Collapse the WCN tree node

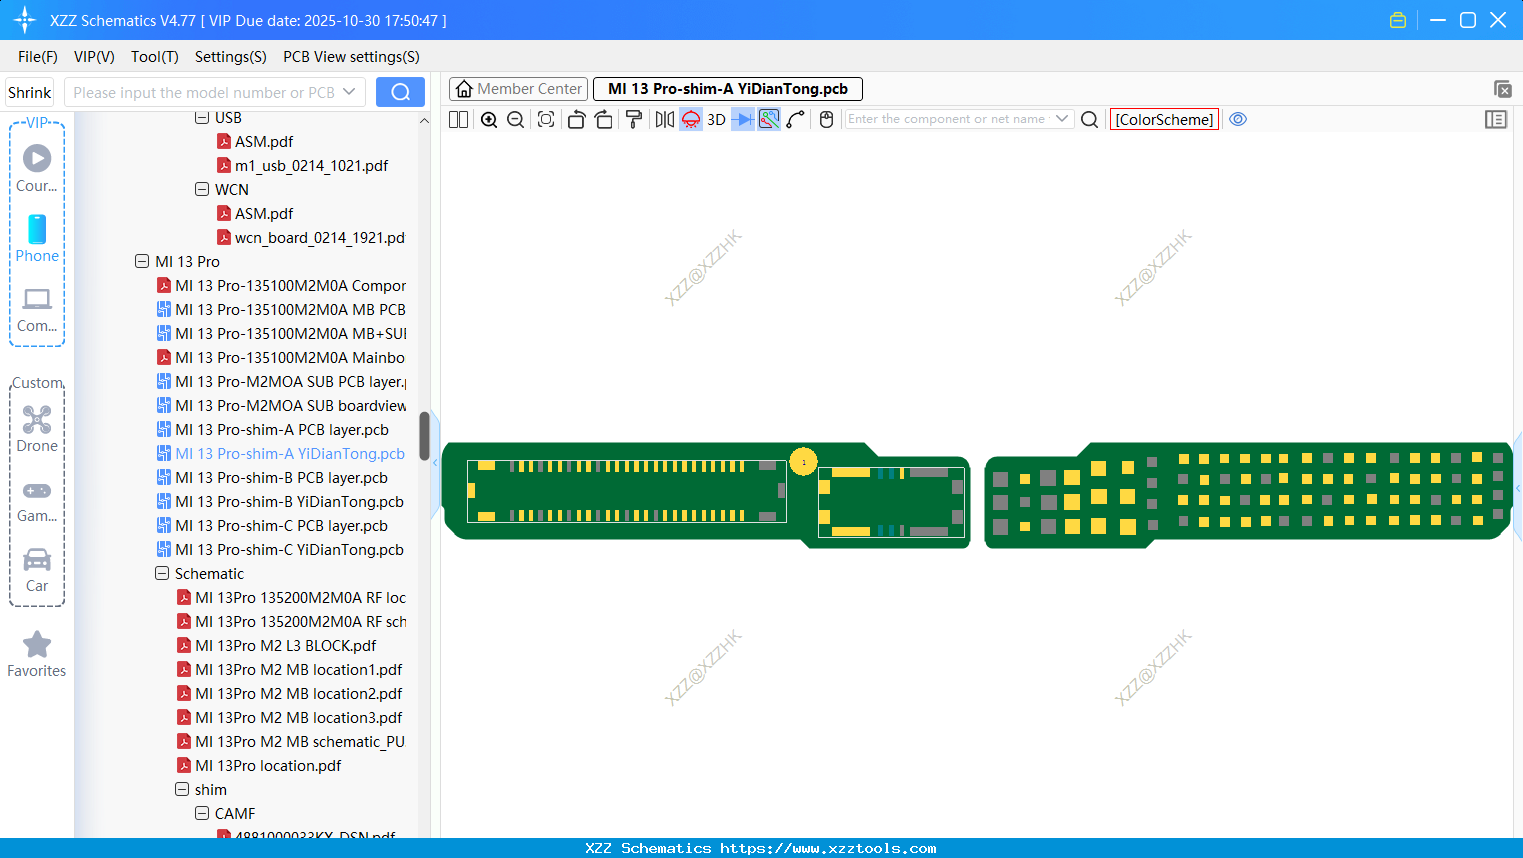pos(200,189)
